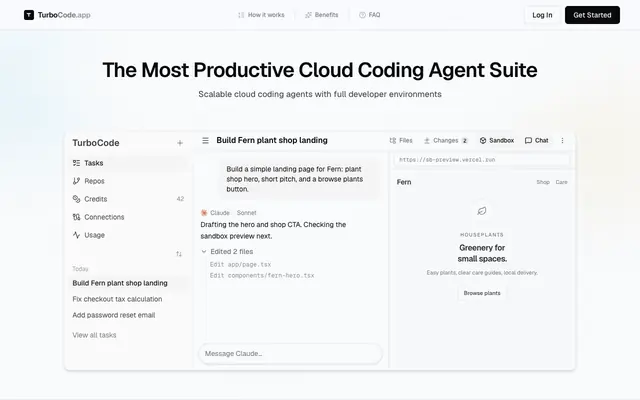Click the plus icon beside TurboCode

(x=180, y=143)
